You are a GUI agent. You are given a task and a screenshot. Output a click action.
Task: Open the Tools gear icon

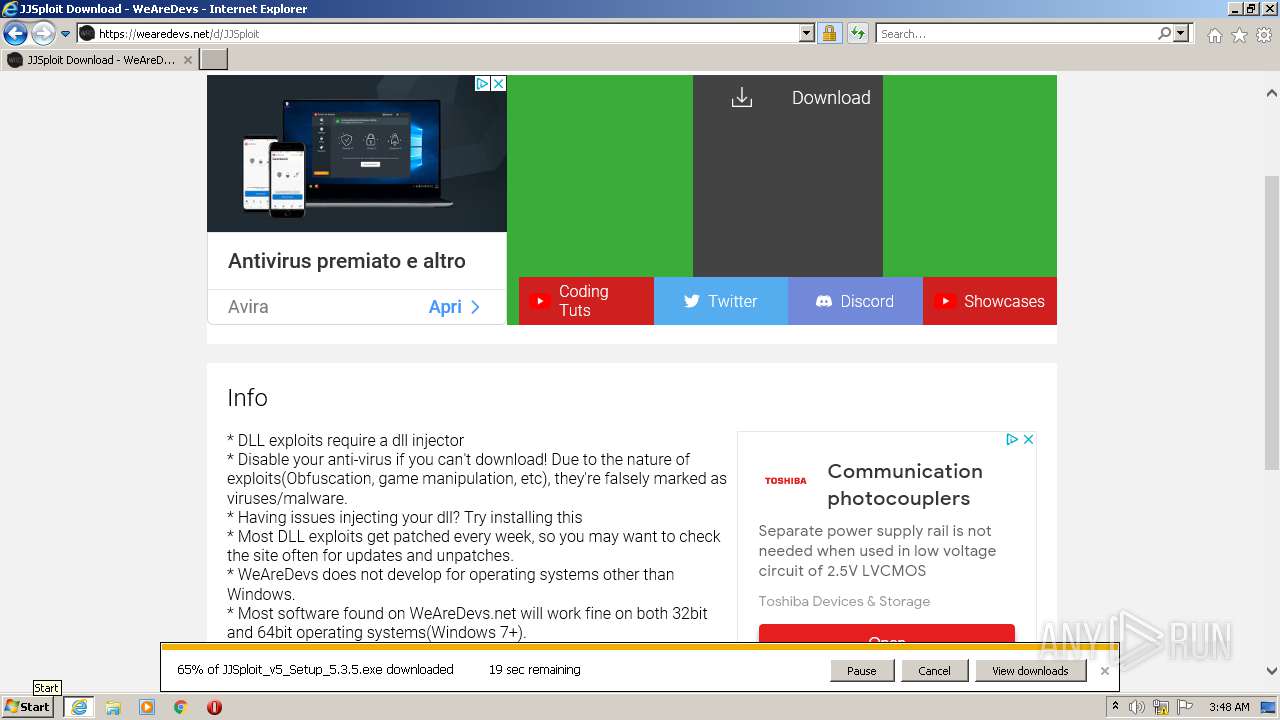(x=1264, y=35)
